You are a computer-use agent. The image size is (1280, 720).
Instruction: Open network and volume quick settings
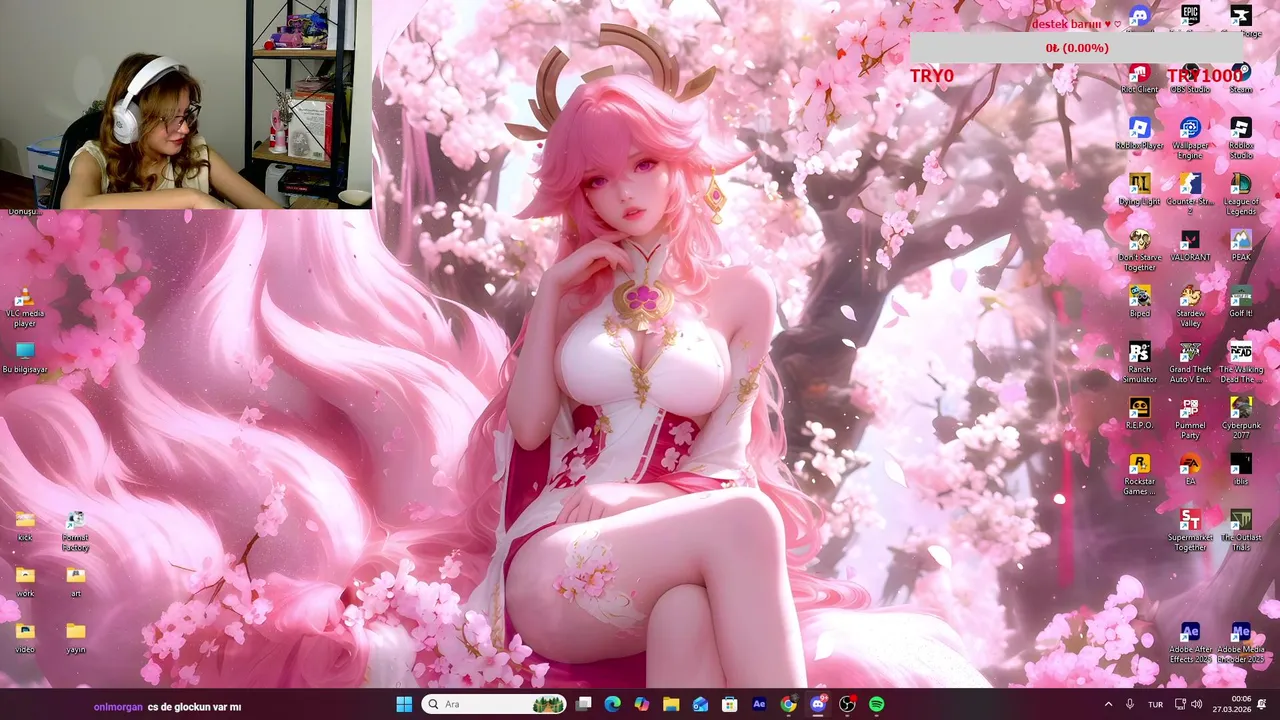coord(1188,704)
